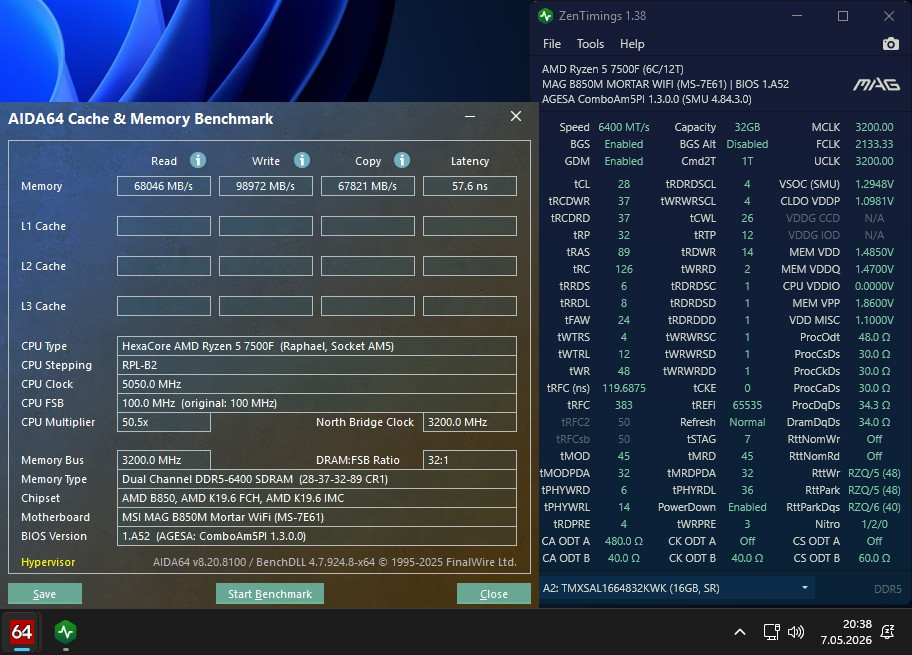Click the DRAM:FSB Ratio 32:1 field

click(470, 460)
